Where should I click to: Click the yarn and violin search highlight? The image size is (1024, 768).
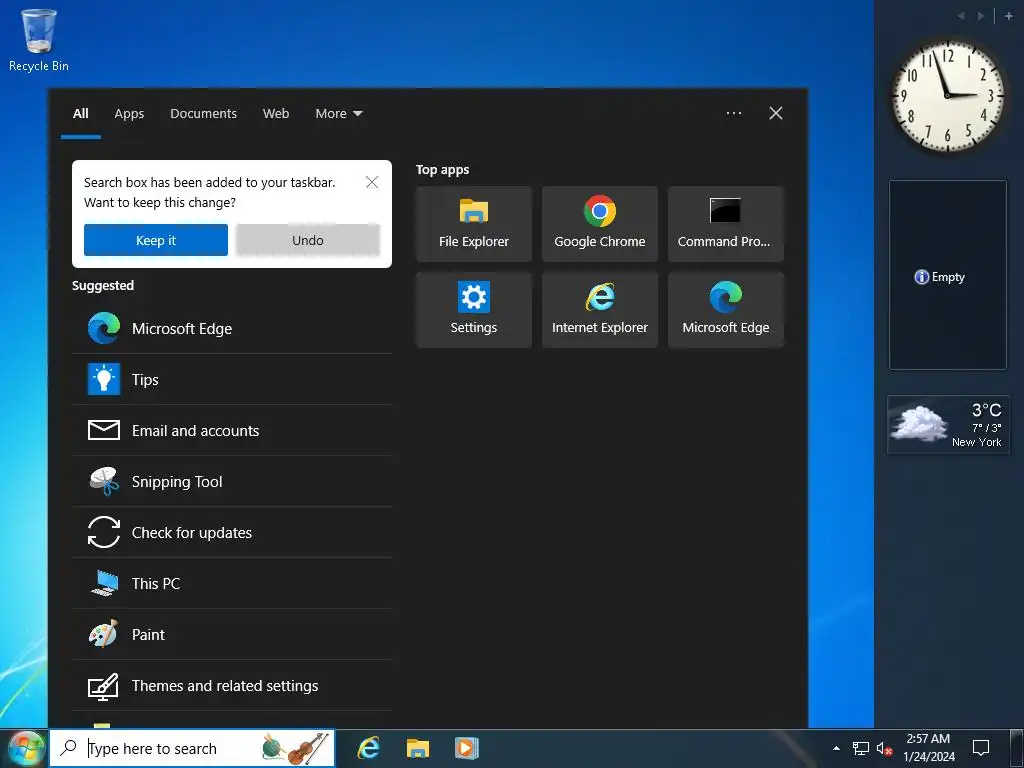tap(294, 748)
